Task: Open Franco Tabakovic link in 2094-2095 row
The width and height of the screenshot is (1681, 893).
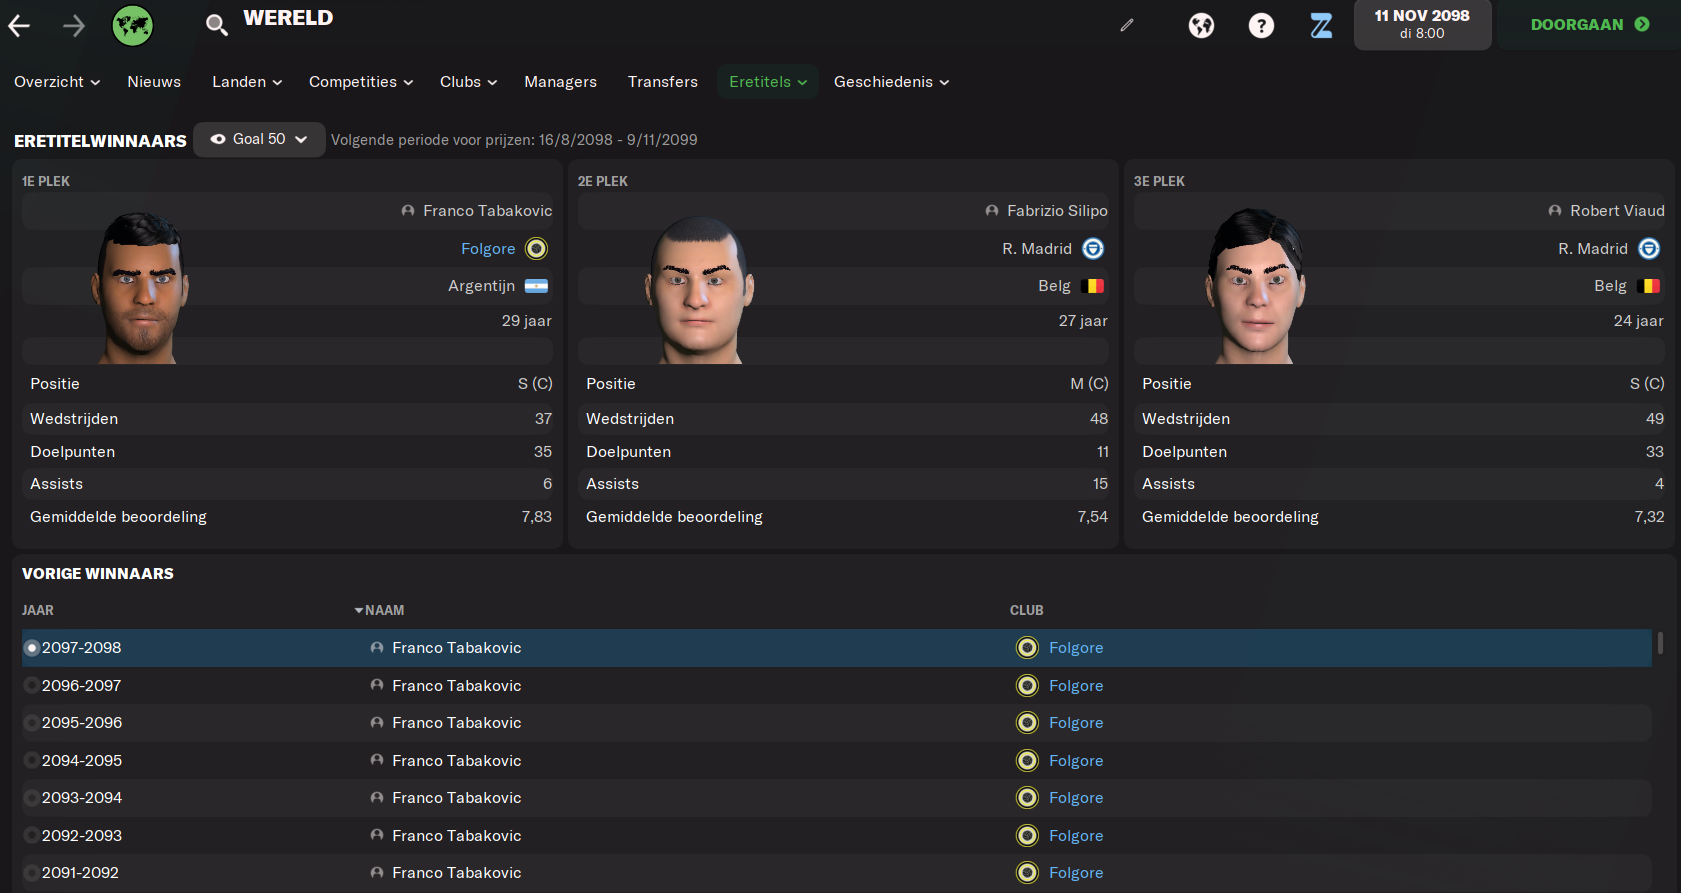Action: point(457,761)
